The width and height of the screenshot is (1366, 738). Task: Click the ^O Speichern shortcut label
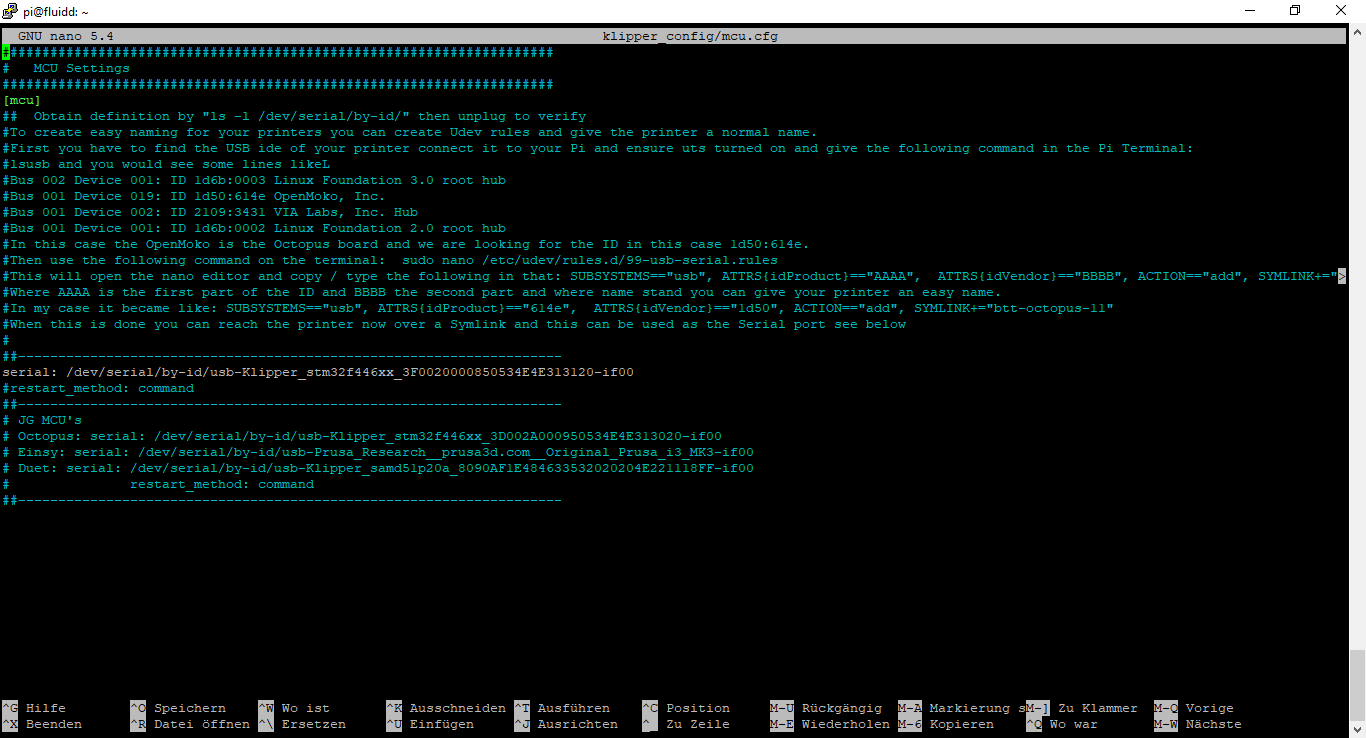tap(178, 708)
